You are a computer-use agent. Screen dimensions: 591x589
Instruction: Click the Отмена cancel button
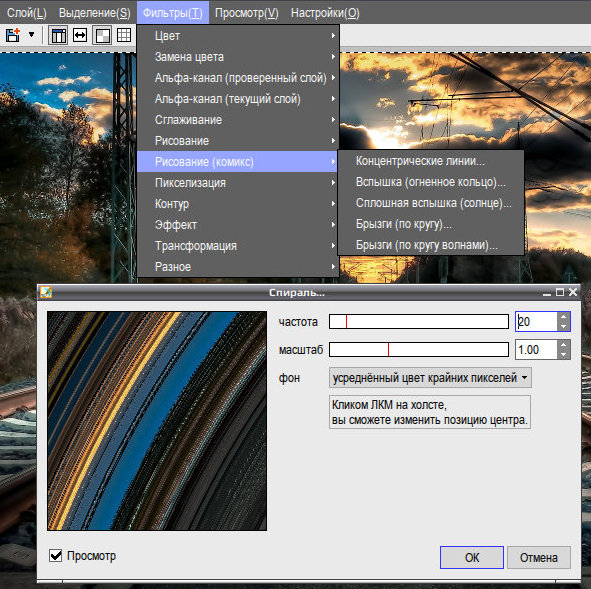point(539,557)
